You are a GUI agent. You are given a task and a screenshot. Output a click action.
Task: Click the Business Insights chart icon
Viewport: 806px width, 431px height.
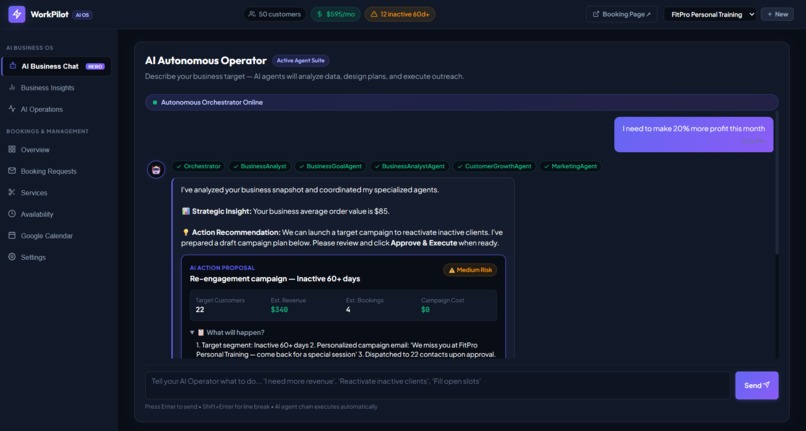pyautogui.click(x=12, y=87)
